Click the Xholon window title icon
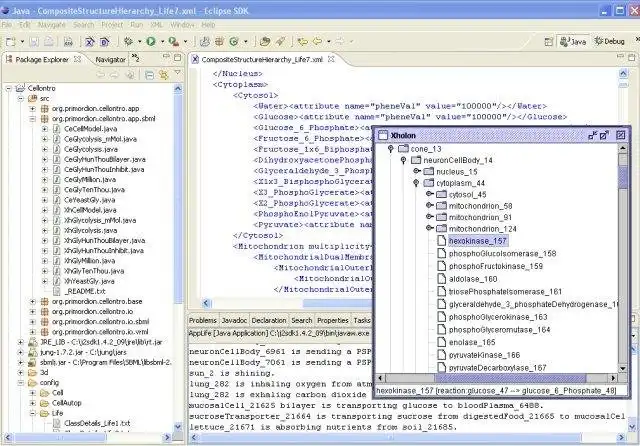640x446 pixels. tap(383, 134)
